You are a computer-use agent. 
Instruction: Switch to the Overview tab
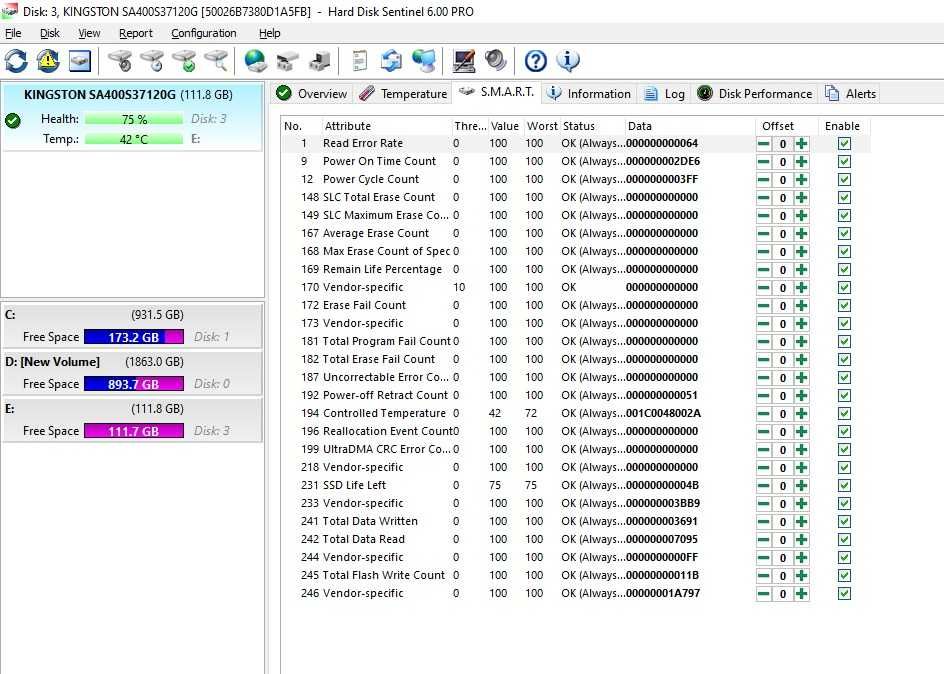[x=312, y=94]
